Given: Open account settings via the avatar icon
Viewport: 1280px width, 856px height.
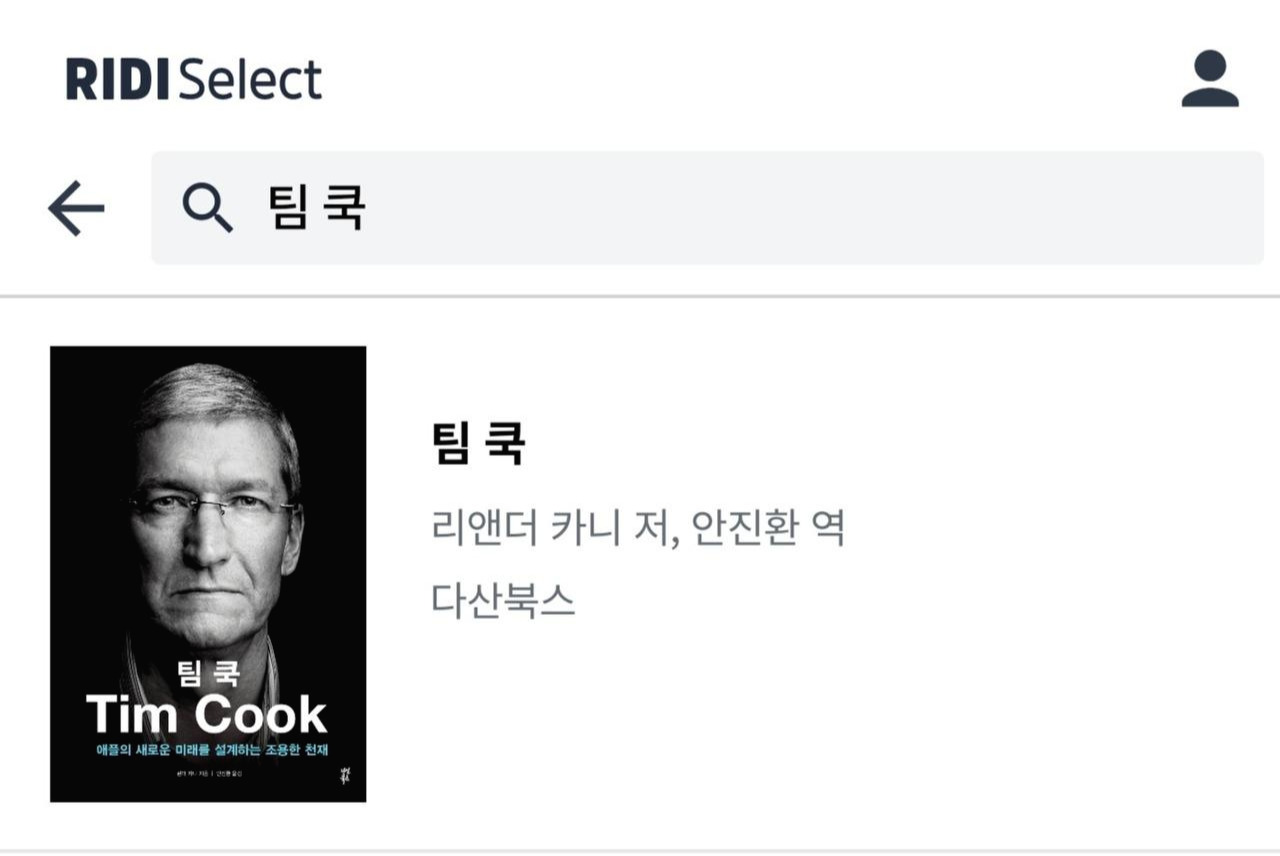Looking at the screenshot, I should coord(1208,80).
